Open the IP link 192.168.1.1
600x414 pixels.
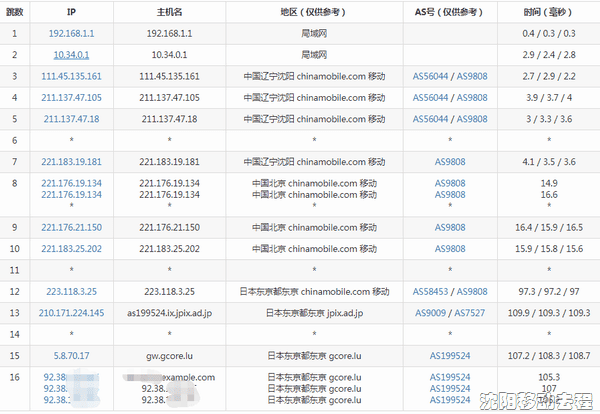tap(71, 34)
